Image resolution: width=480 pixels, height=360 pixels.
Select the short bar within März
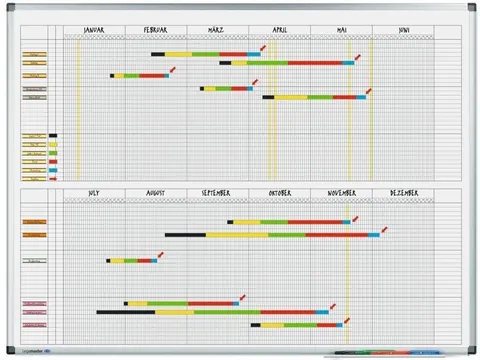click(x=226, y=89)
